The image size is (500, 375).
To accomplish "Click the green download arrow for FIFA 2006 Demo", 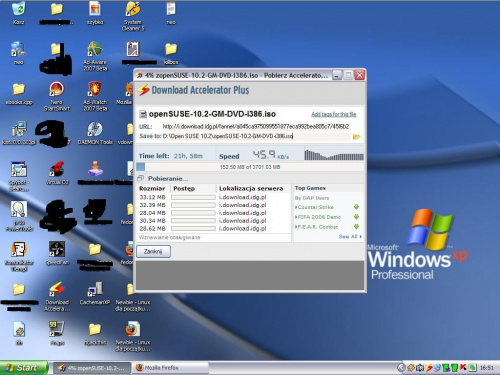I will pos(356,217).
